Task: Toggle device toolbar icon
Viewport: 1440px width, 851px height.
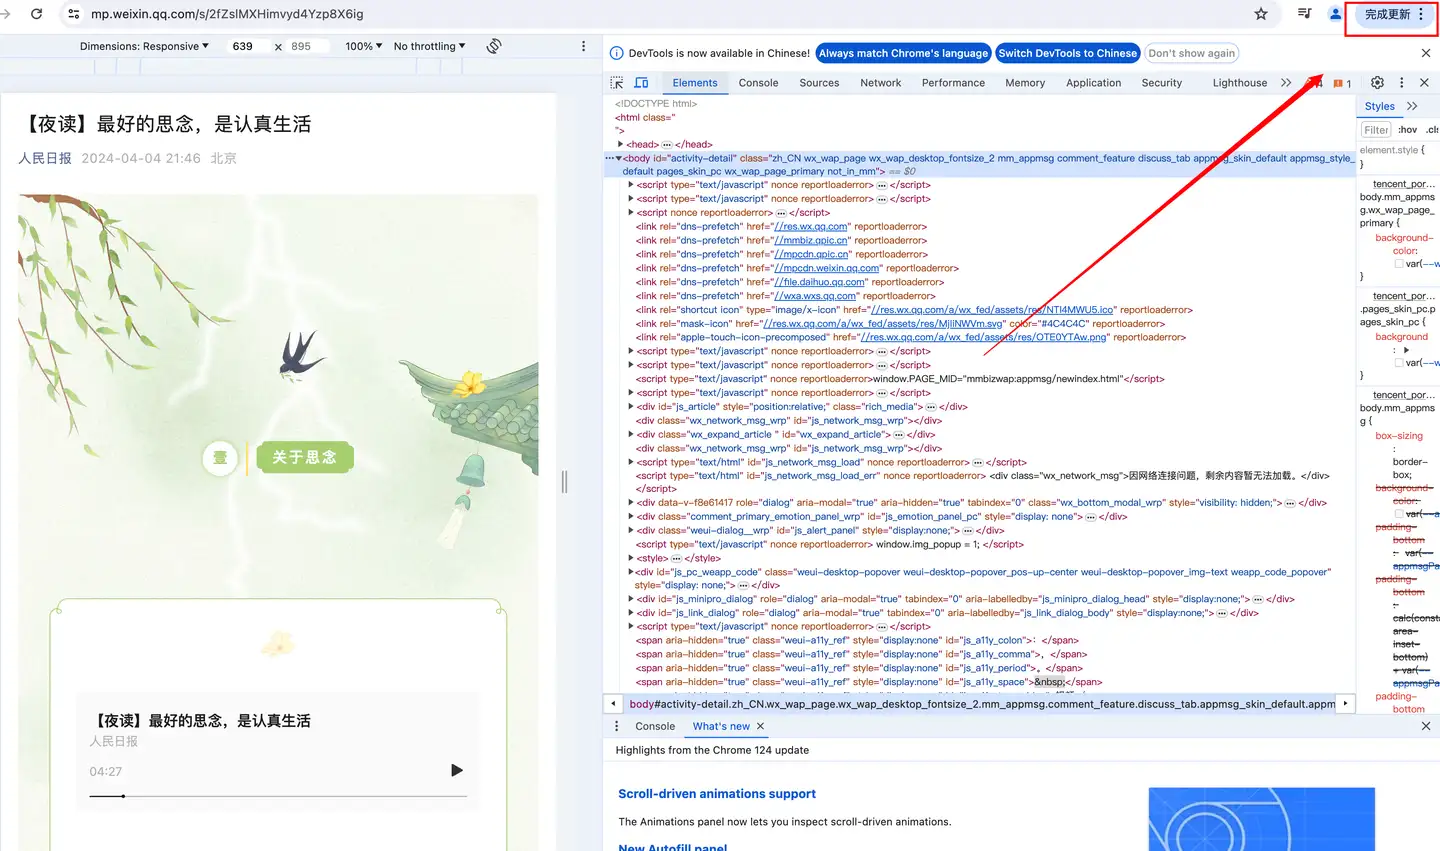Action: (642, 83)
